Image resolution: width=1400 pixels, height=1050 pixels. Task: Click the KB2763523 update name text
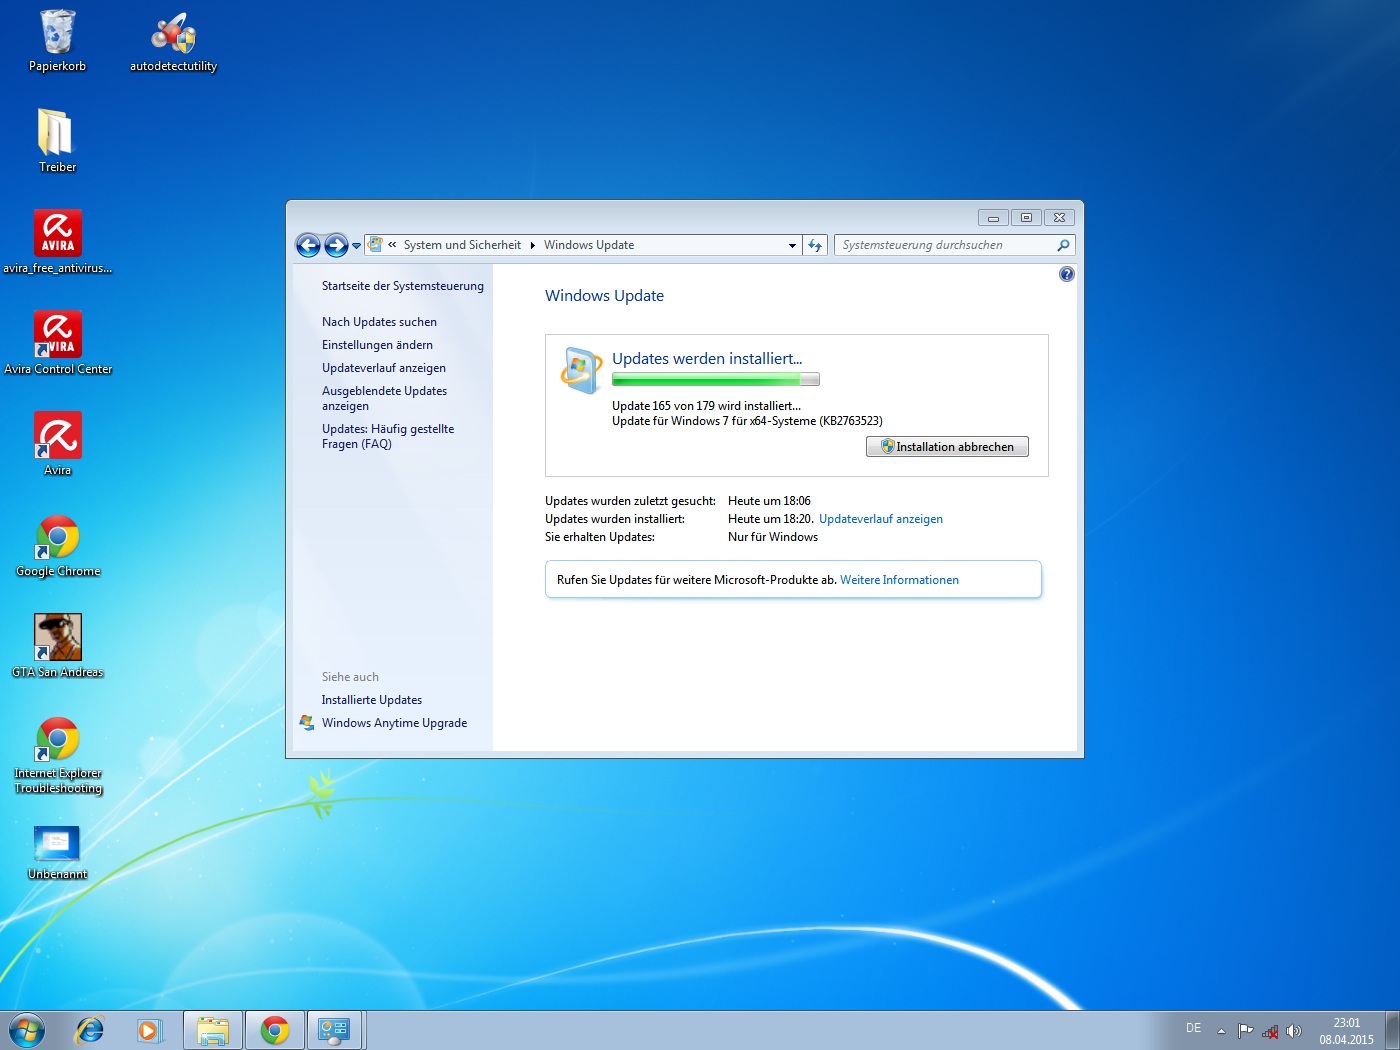747,421
